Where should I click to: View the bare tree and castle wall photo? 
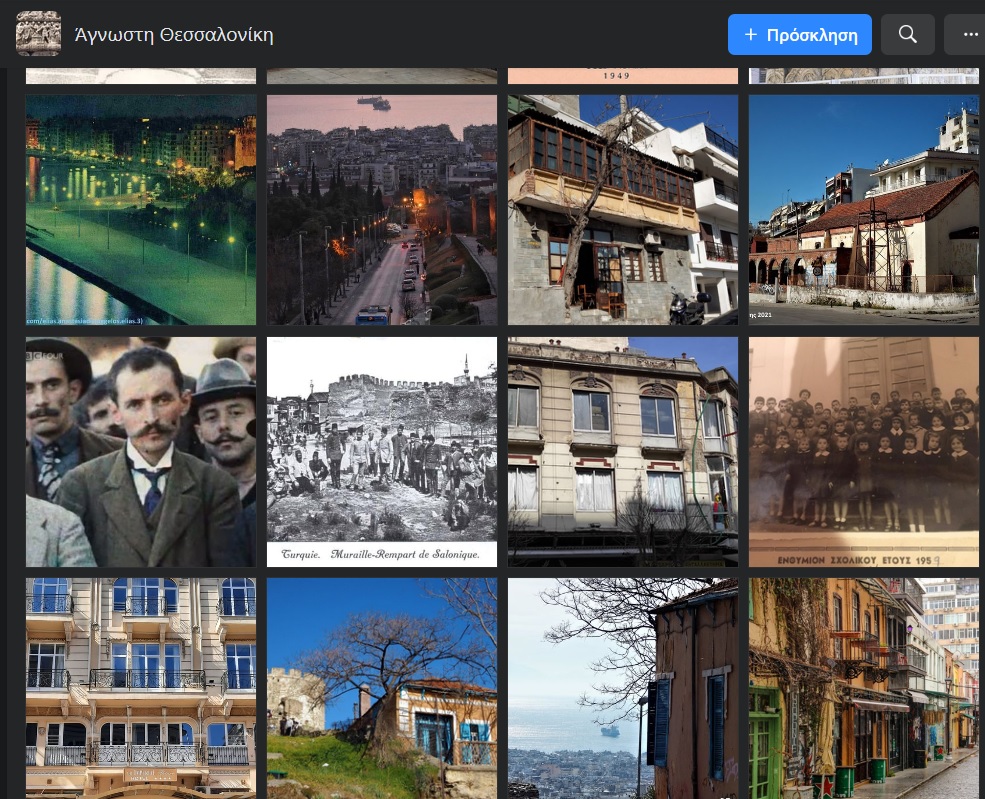tap(382, 688)
